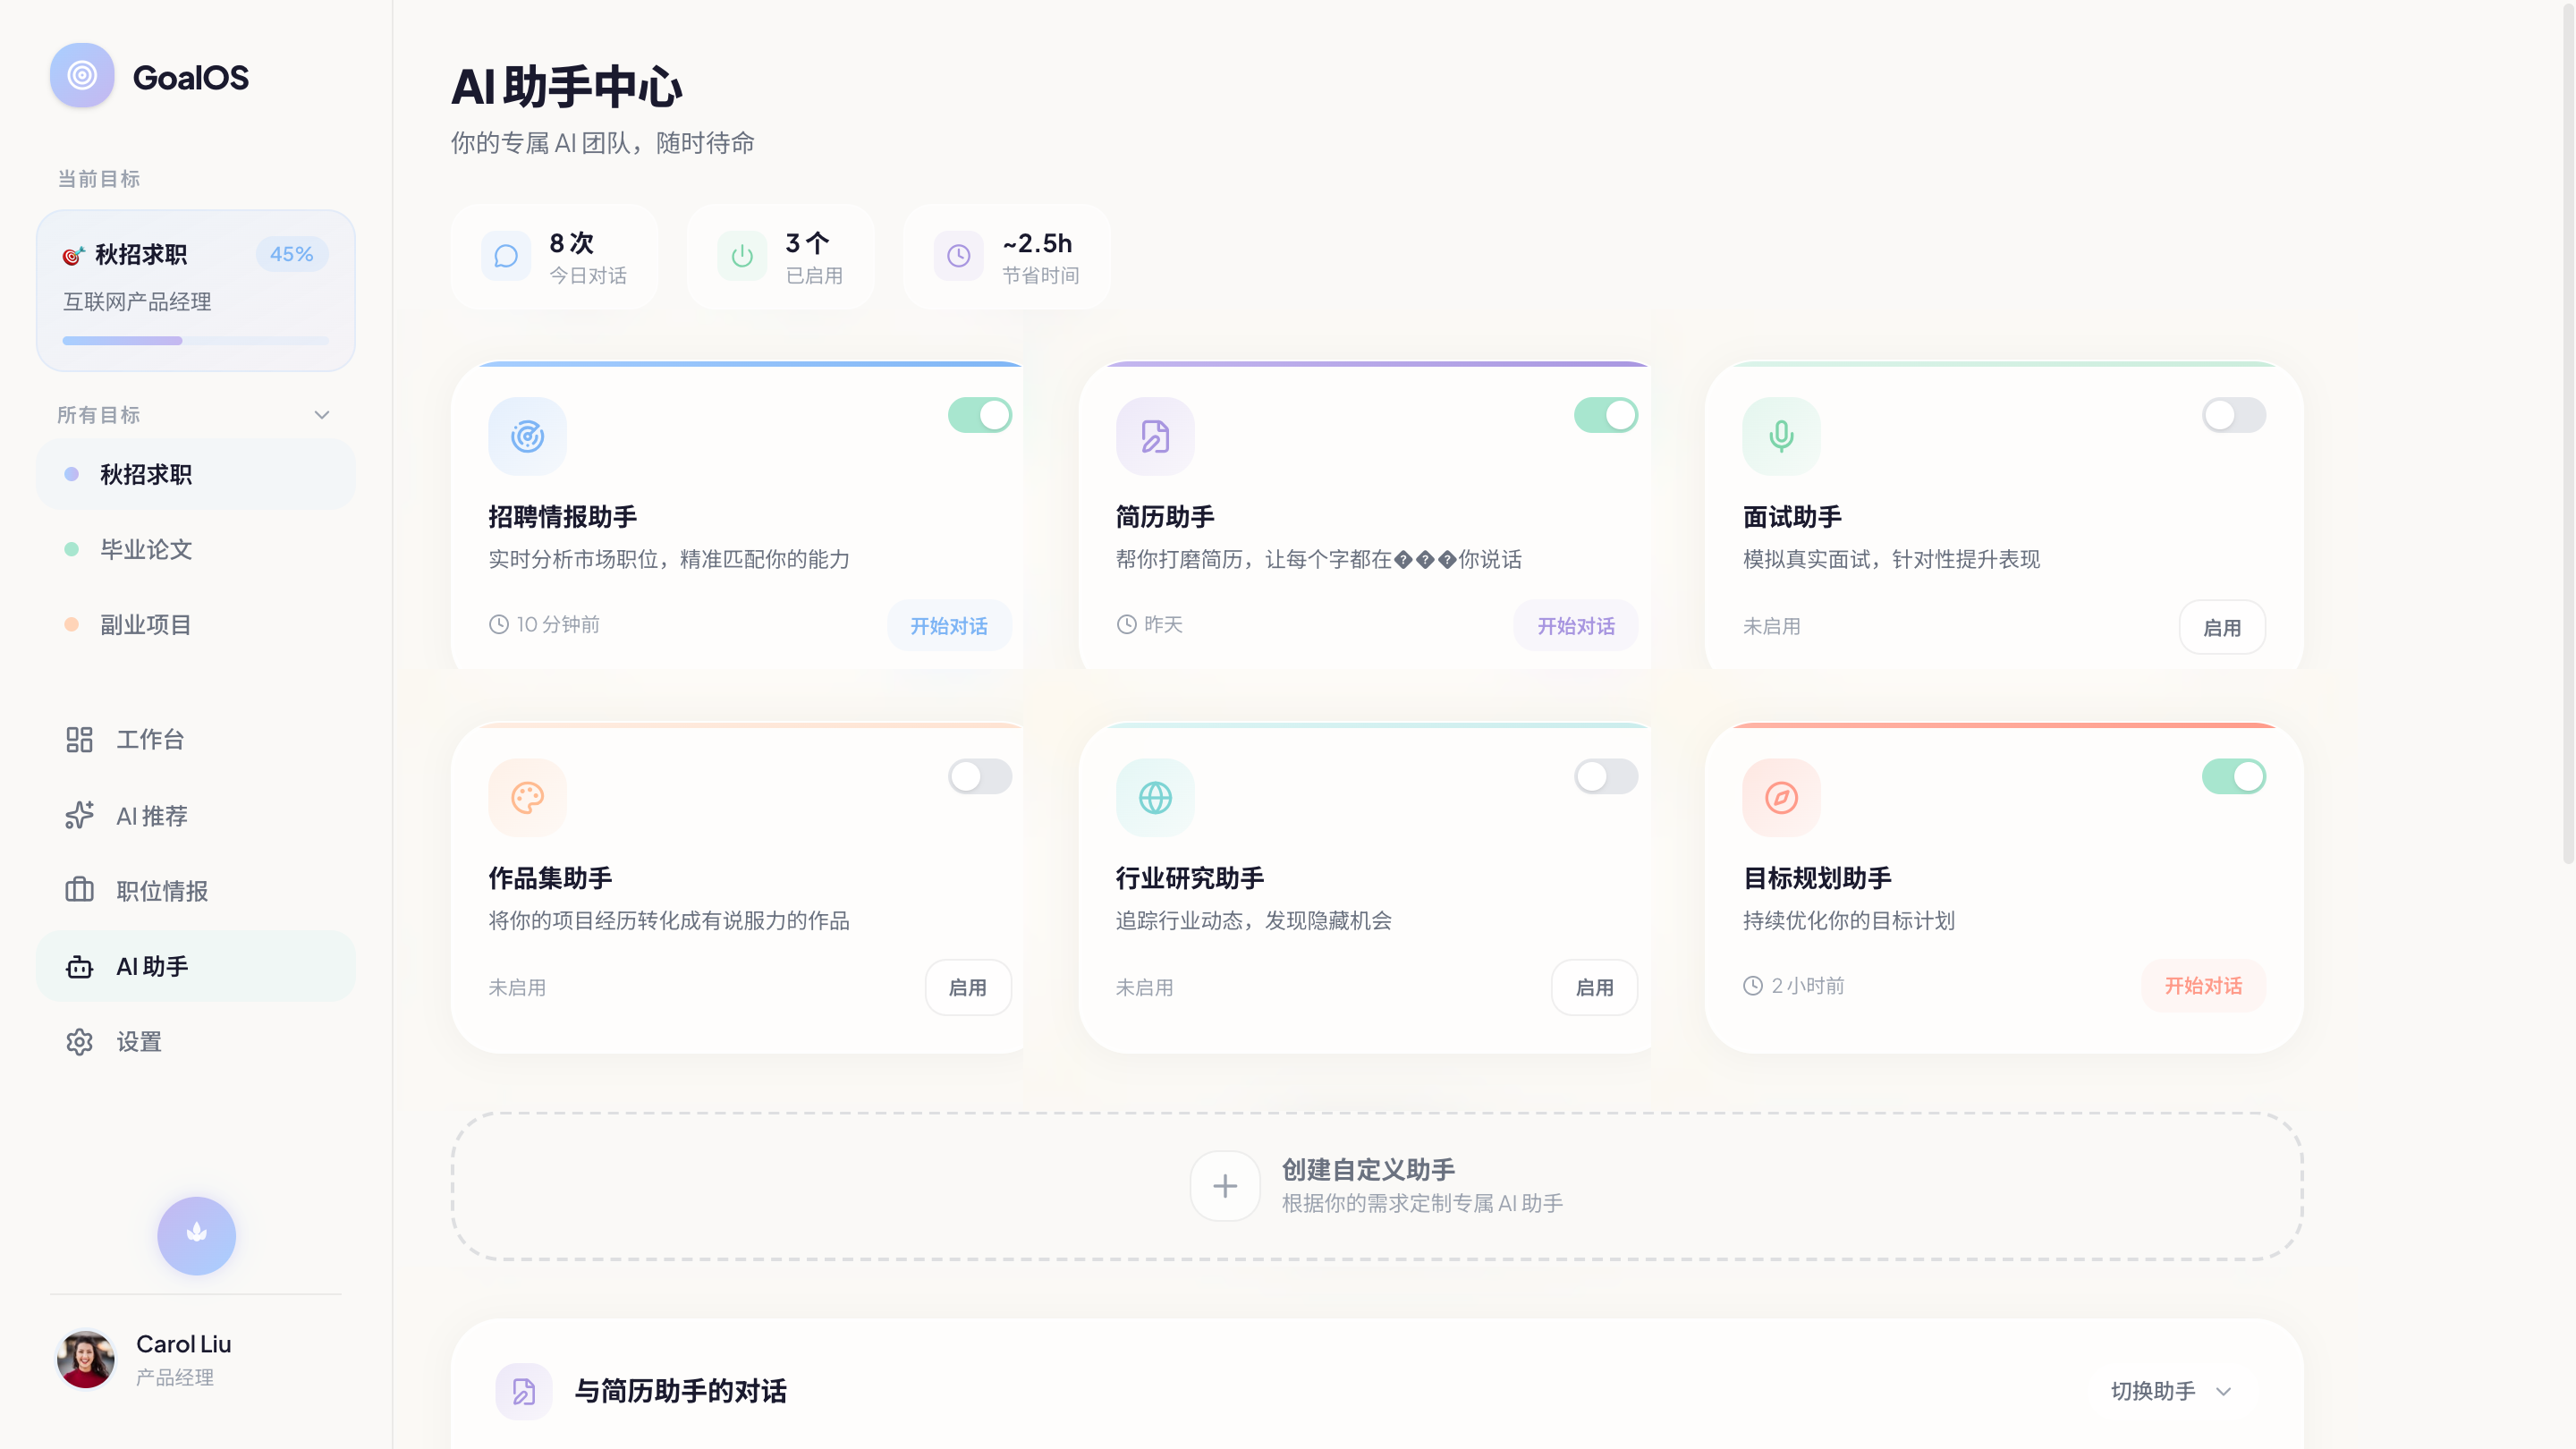The height and width of the screenshot is (1449, 2576).
Task: Click the purple dot beside 秋招求职
Action: [71, 474]
